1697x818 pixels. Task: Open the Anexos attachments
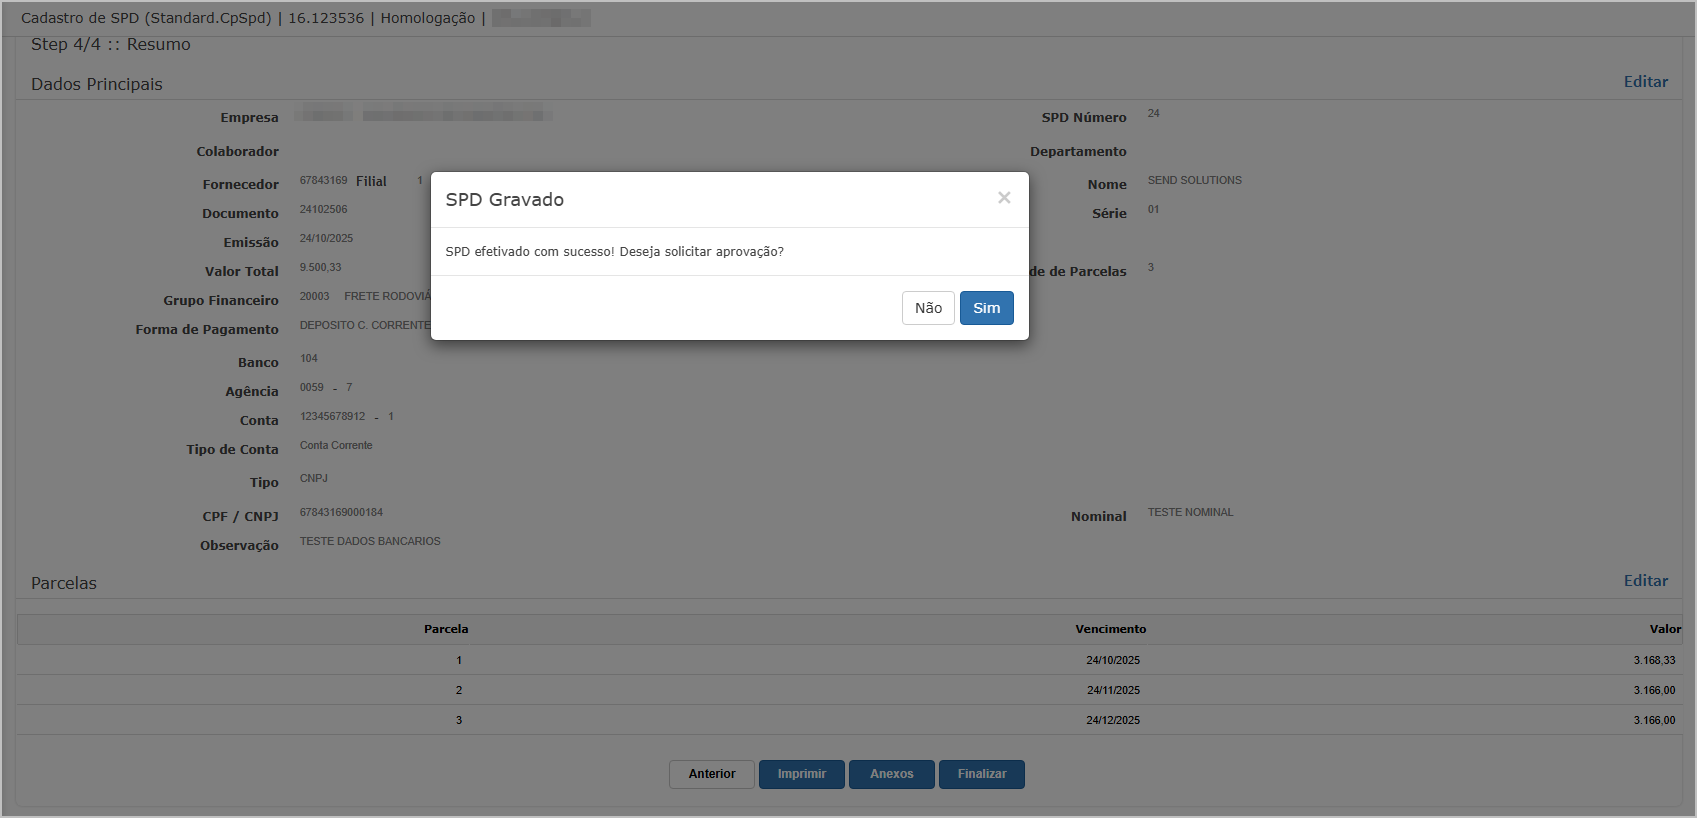coord(891,774)
